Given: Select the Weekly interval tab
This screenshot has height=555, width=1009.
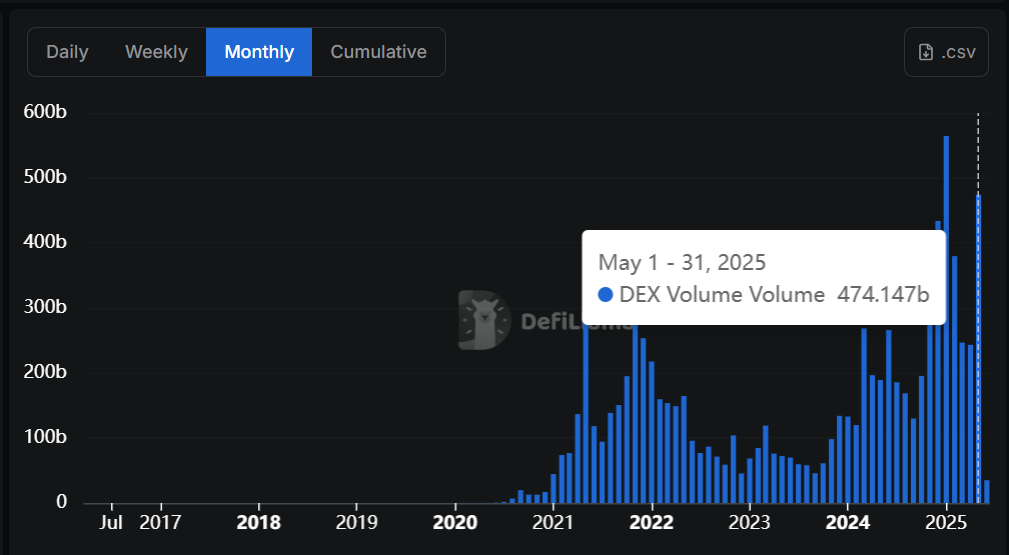Looking at the screenshot, I should 156,52.
